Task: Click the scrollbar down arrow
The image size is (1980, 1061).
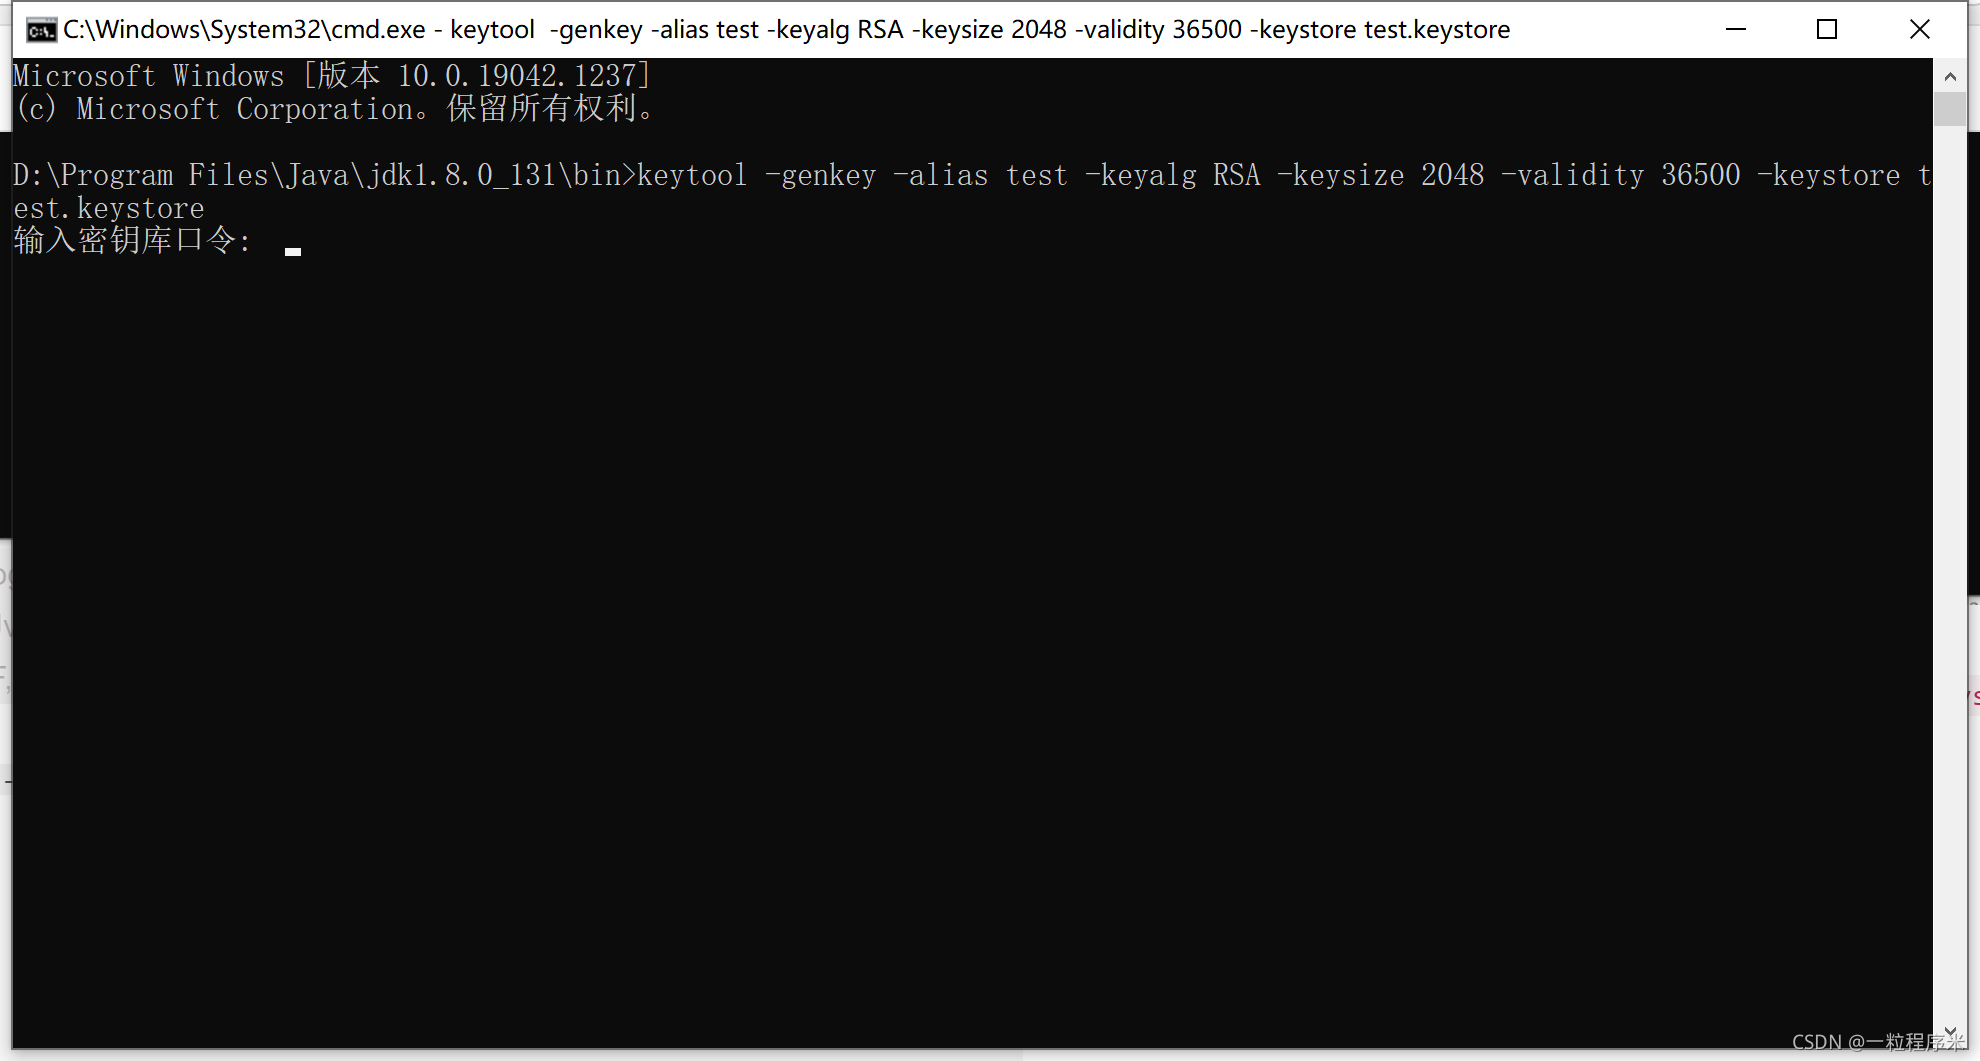Action: (x=1950, y=1032)
